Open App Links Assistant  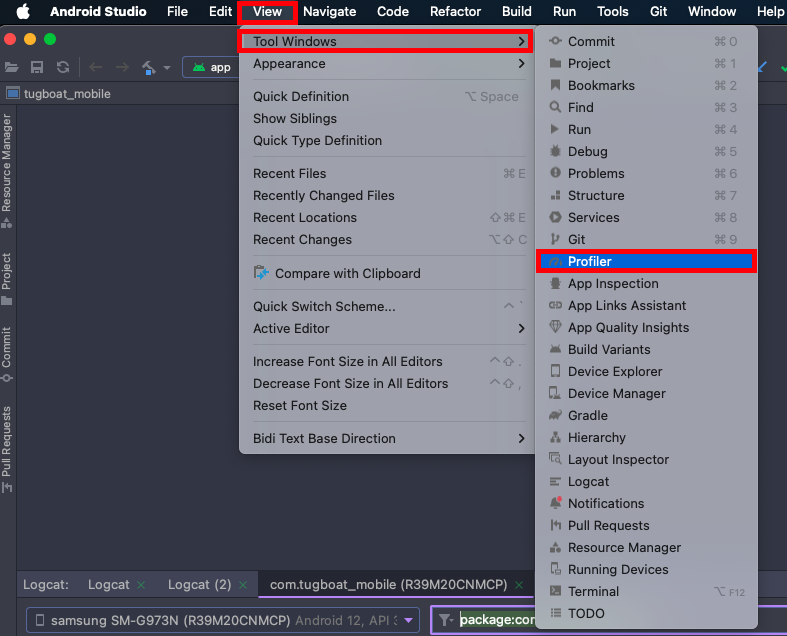tap(646, 306)
